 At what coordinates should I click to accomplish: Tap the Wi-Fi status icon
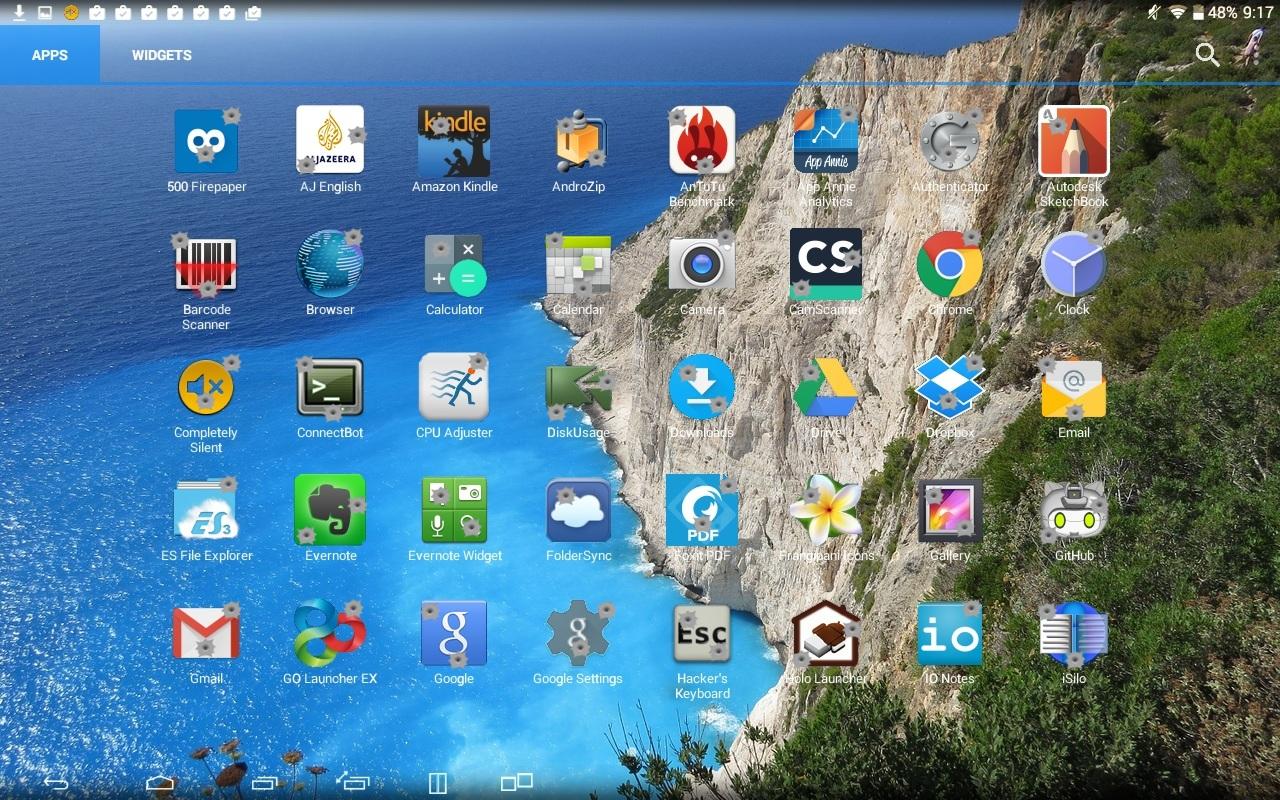pyautogui.click(x=1177, y=13)
